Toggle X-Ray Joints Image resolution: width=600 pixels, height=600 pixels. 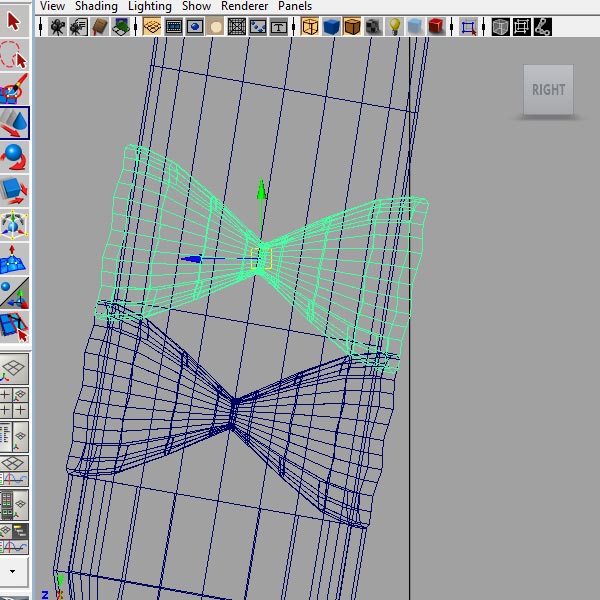click(543, 27)
